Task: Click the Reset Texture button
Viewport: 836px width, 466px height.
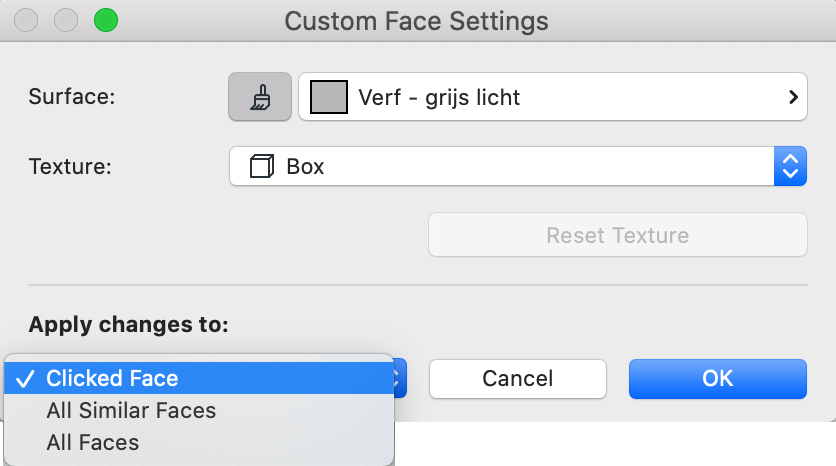Action: 618,235
